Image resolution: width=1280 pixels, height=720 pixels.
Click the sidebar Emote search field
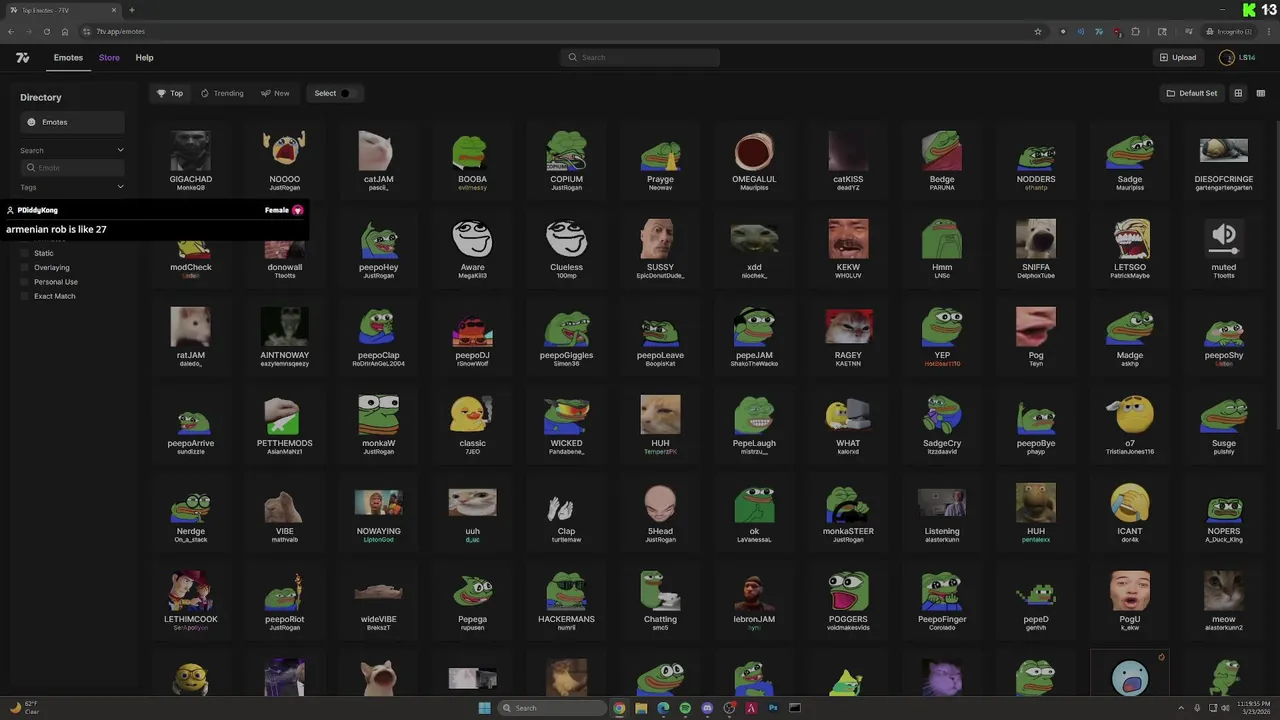(72, 168)
